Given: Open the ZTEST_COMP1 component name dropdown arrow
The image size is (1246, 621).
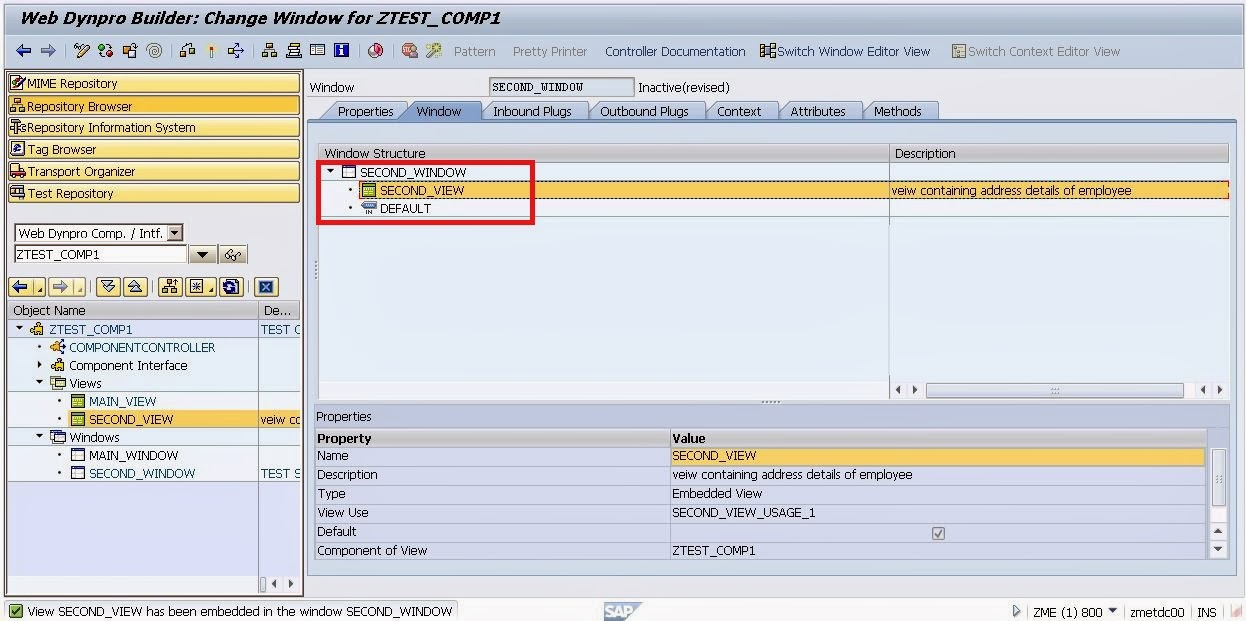Looking at the screenshot, I should point(202,255).
